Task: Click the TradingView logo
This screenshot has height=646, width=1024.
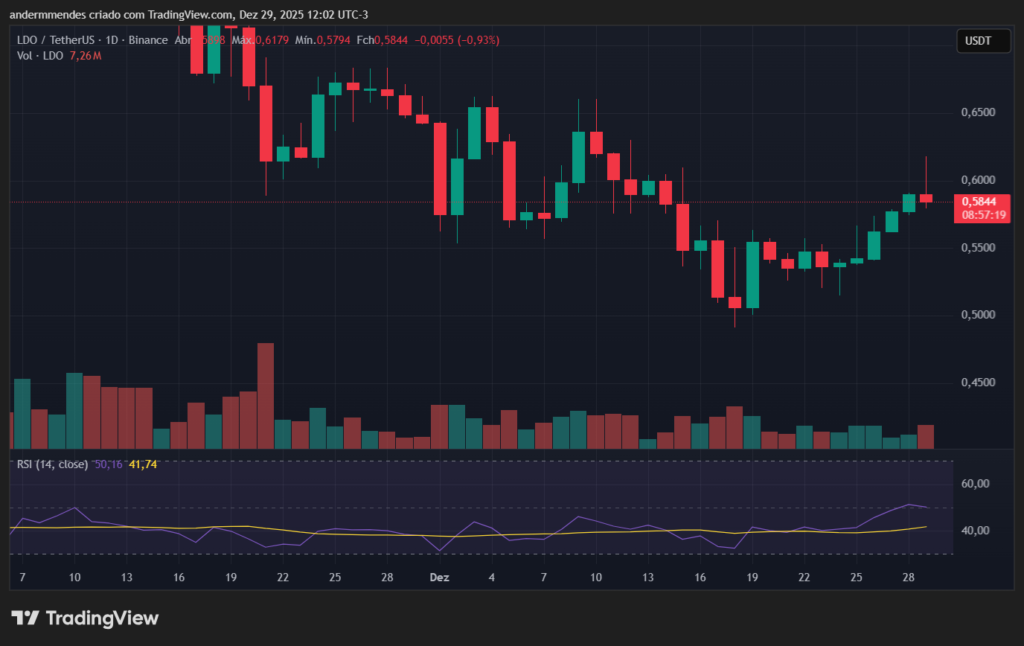Action: (x=85, y=618)
